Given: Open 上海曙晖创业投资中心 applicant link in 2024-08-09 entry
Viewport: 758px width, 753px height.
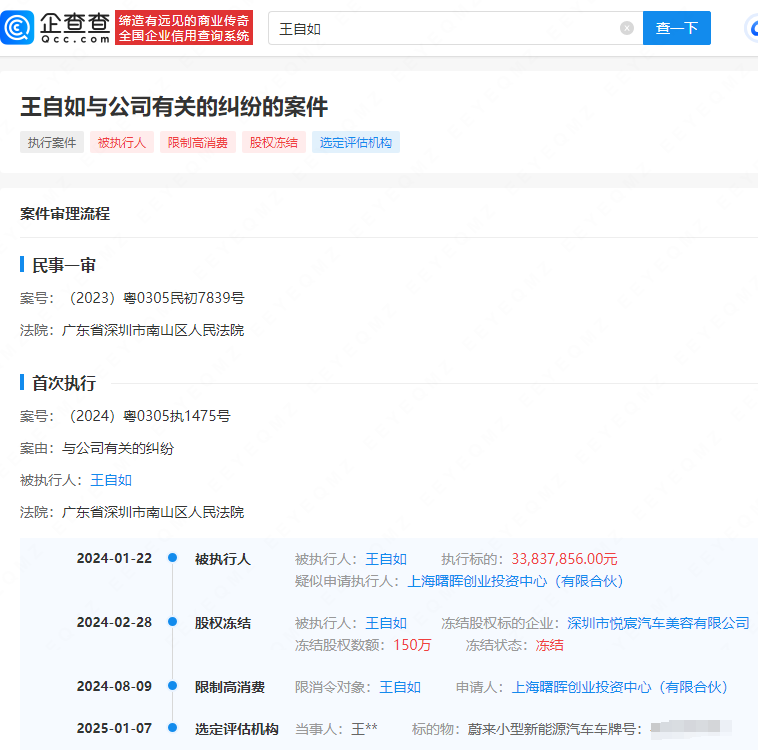Looking at the screenshot, I should click(619, 687).
